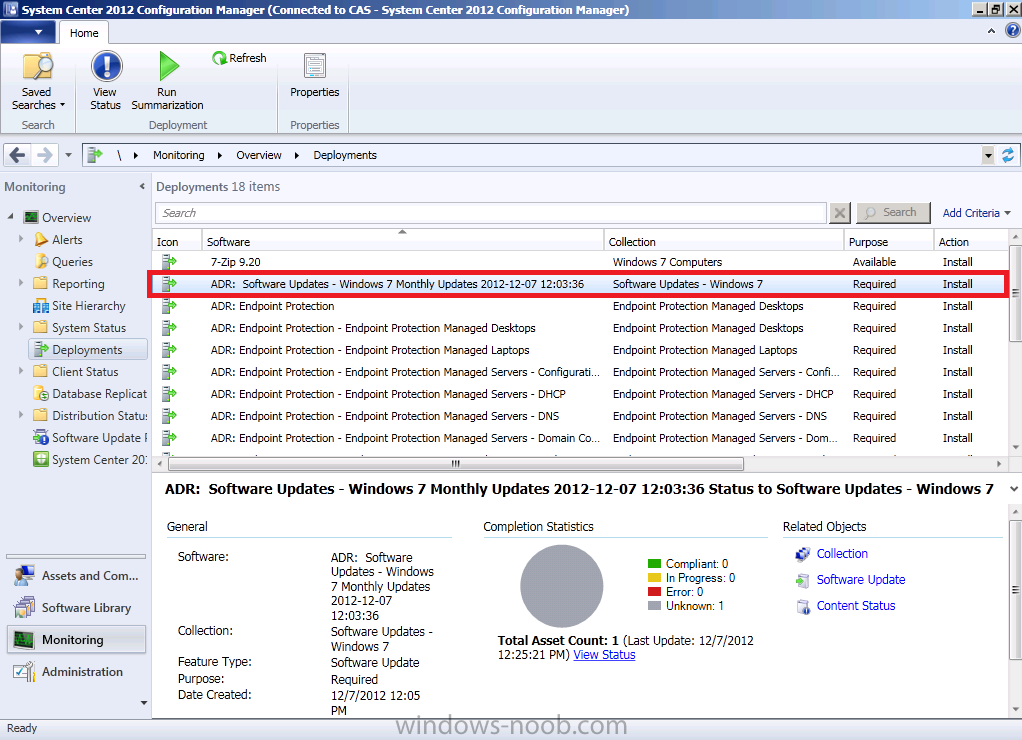Sort by the Action column header
This screenshot has width=1022, height=740.
[x=971, y=241]
